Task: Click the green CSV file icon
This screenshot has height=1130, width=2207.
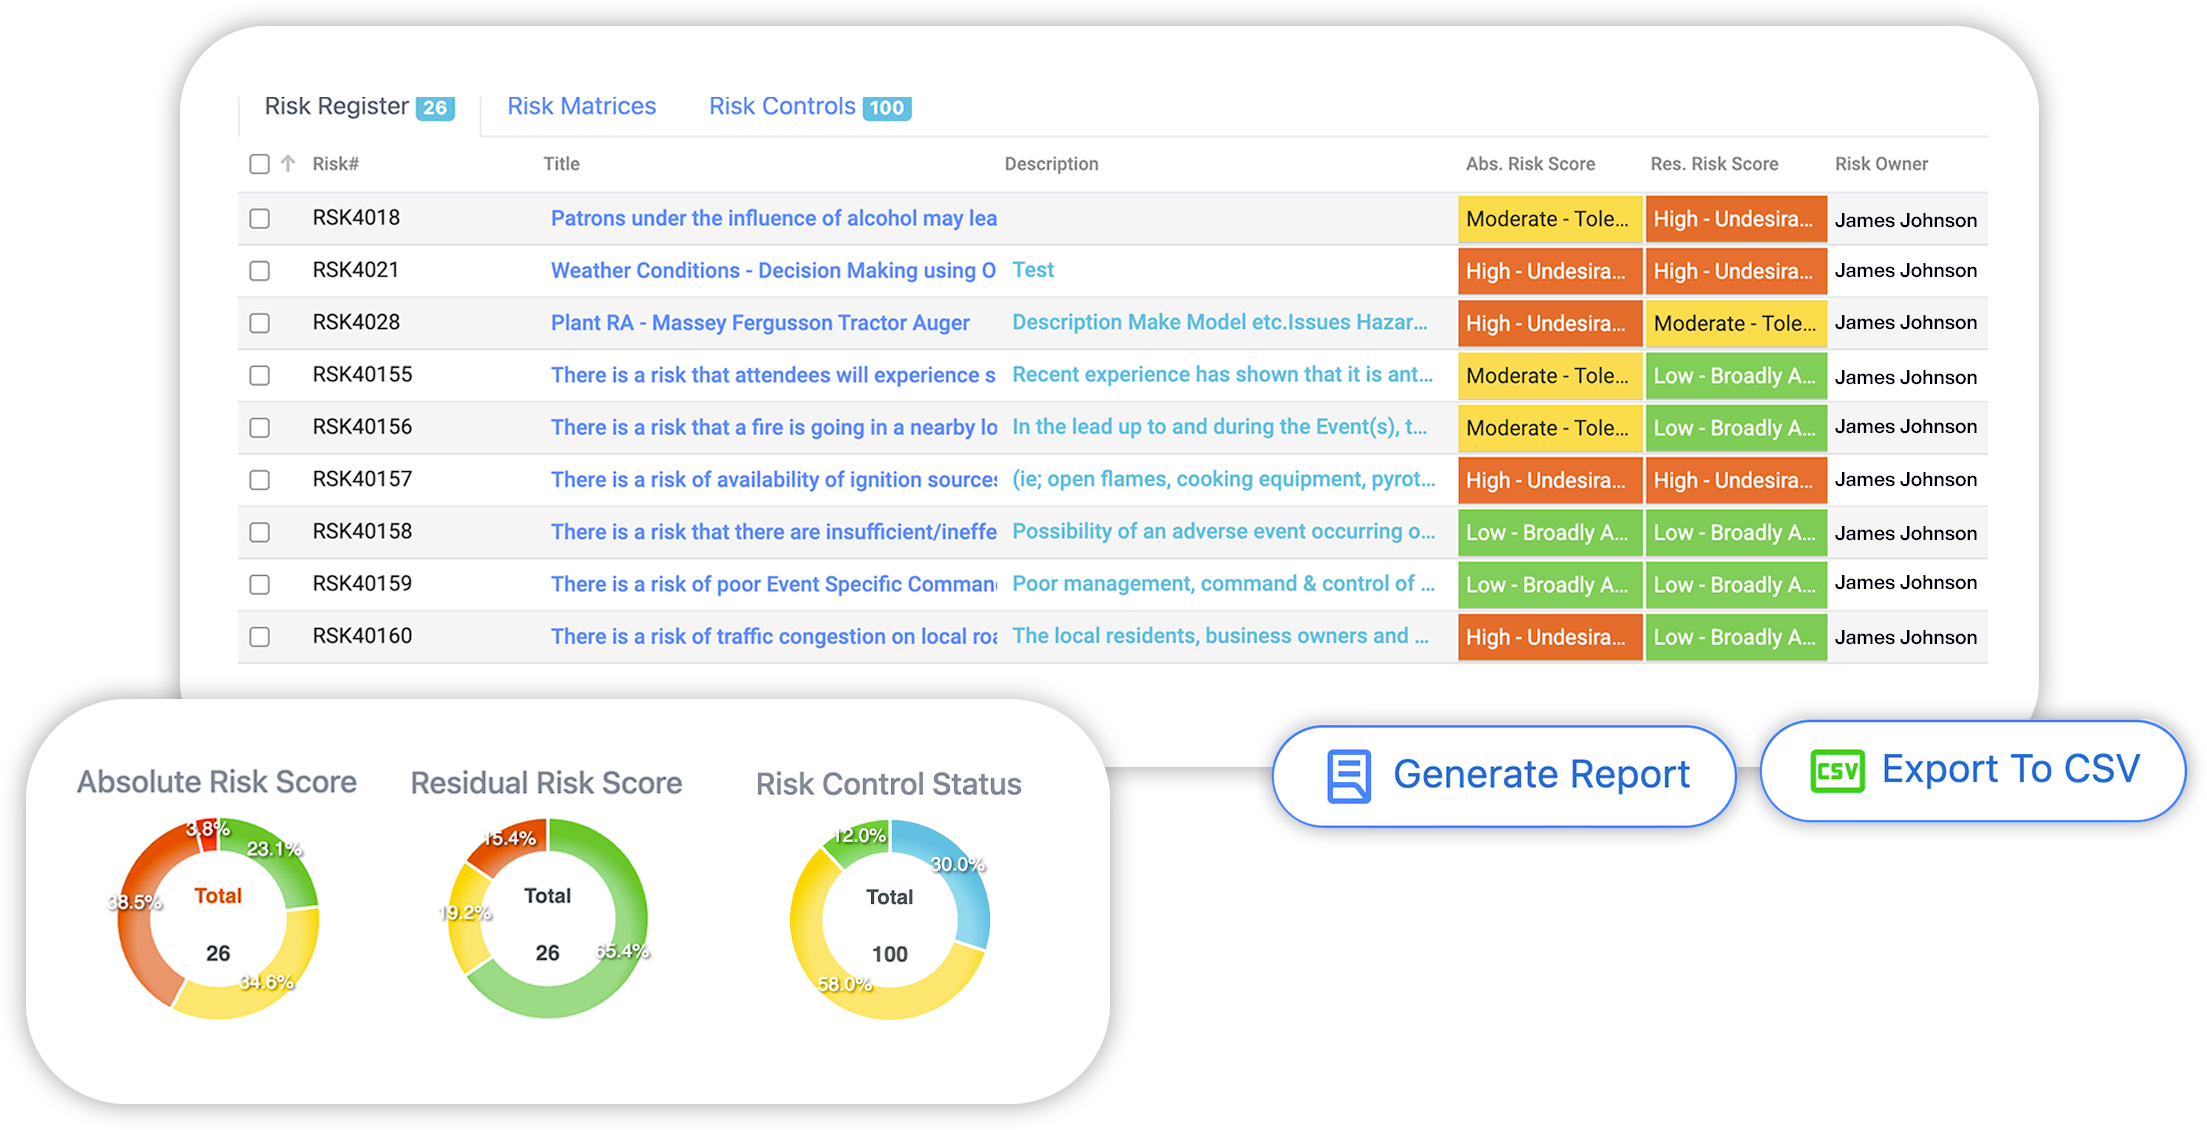Action: pyautogui.click(x=1836, y=771)
